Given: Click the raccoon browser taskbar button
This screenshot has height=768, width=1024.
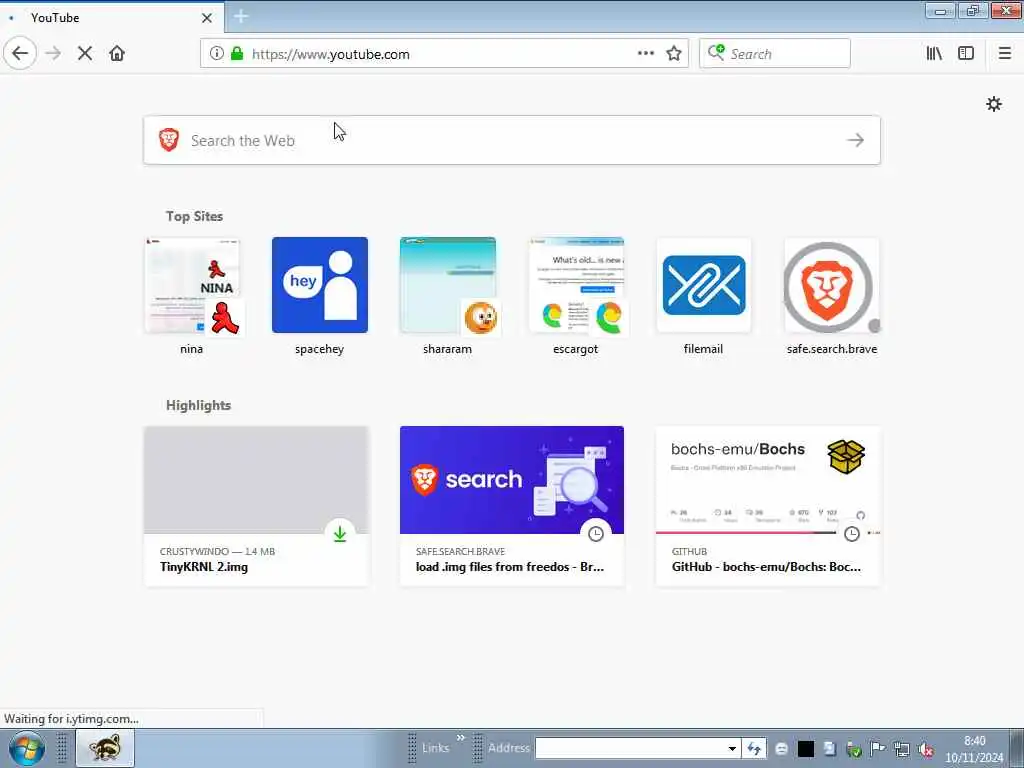Looking at the screenshot, I should 105,748.
